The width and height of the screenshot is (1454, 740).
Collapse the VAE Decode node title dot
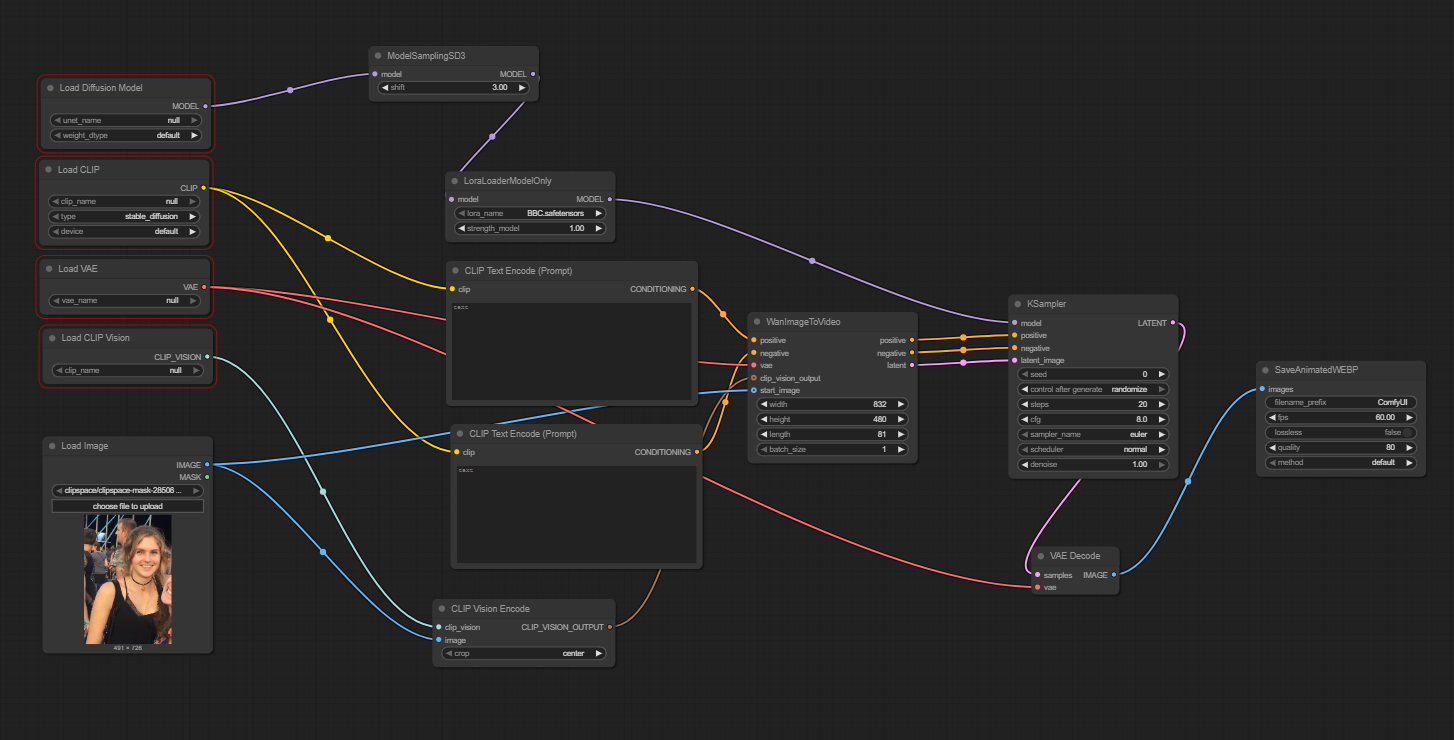pos(1041,556)
